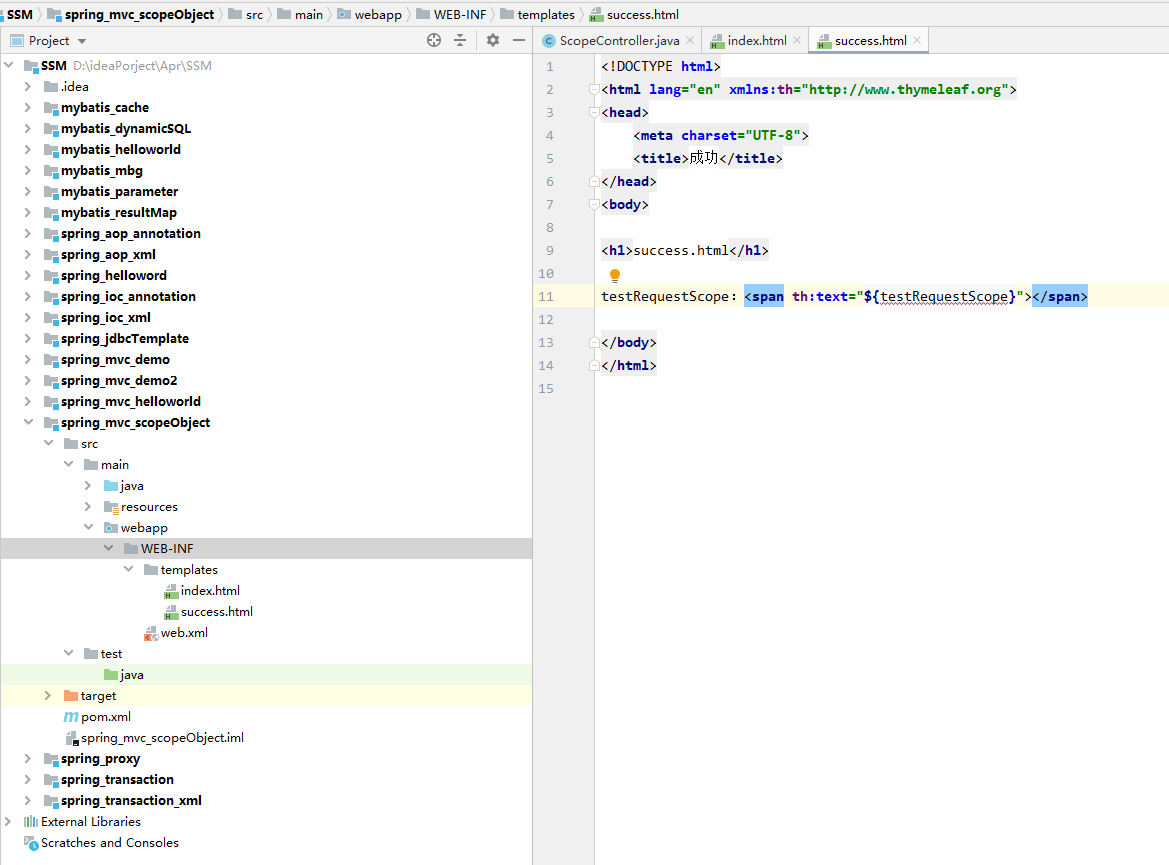Click the resources folder icon
The image size is (1169, 865).
(111, 507)
